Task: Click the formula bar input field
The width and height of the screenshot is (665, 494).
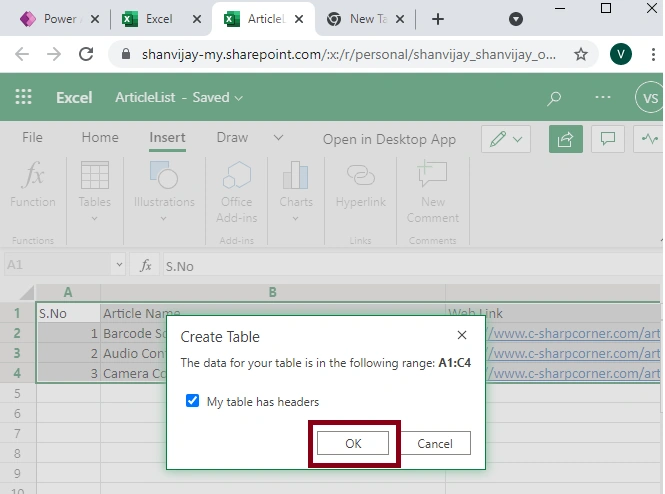Action: 411,266
